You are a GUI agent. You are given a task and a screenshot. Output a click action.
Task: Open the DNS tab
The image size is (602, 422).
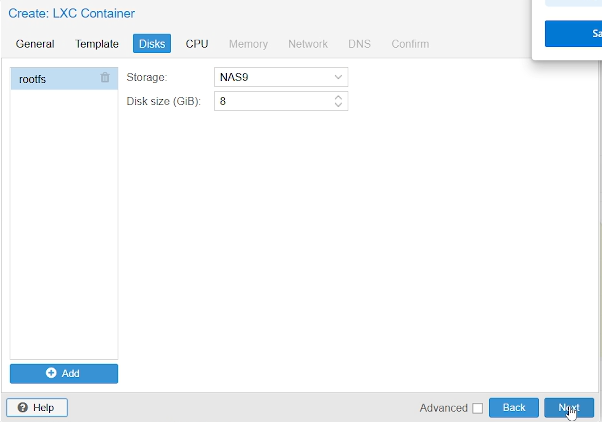(x=359, y=44)
